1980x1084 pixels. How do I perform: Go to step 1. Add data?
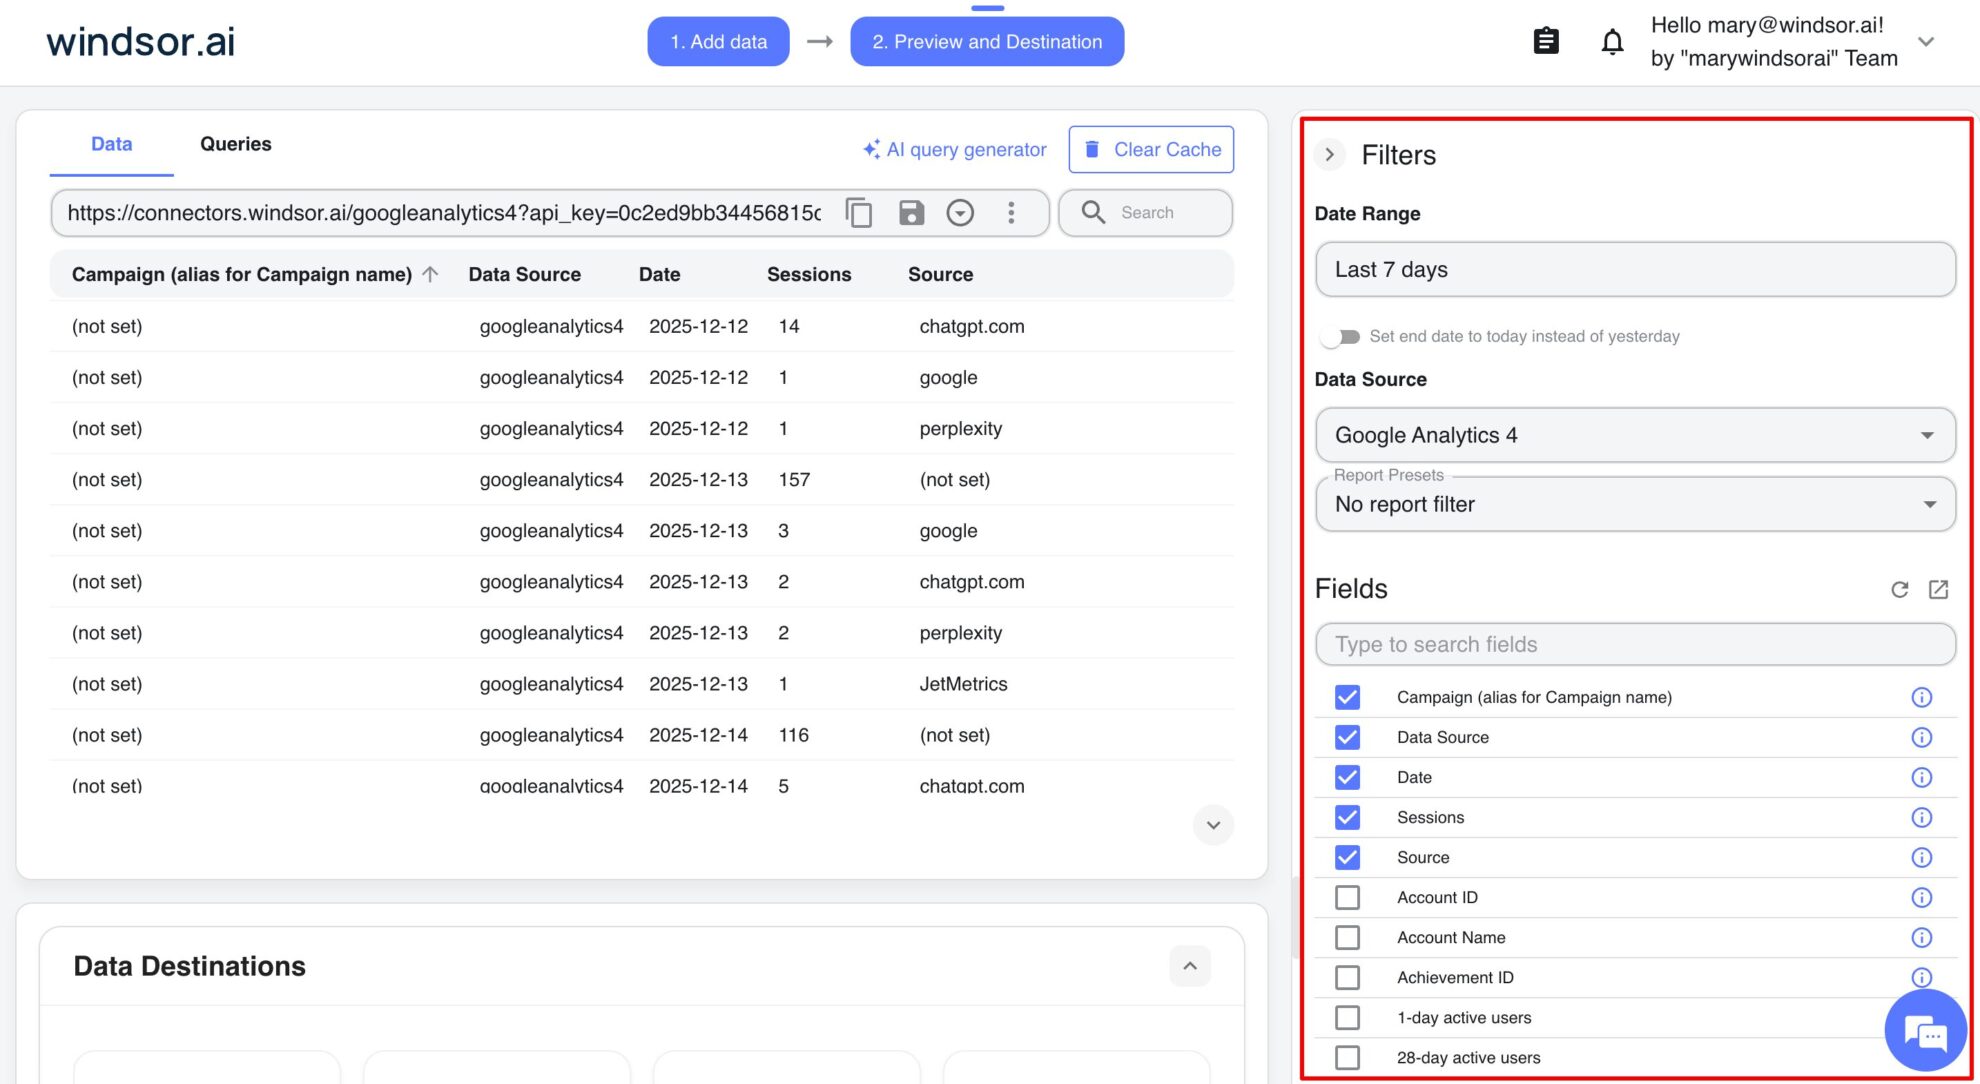click(718, 42)
